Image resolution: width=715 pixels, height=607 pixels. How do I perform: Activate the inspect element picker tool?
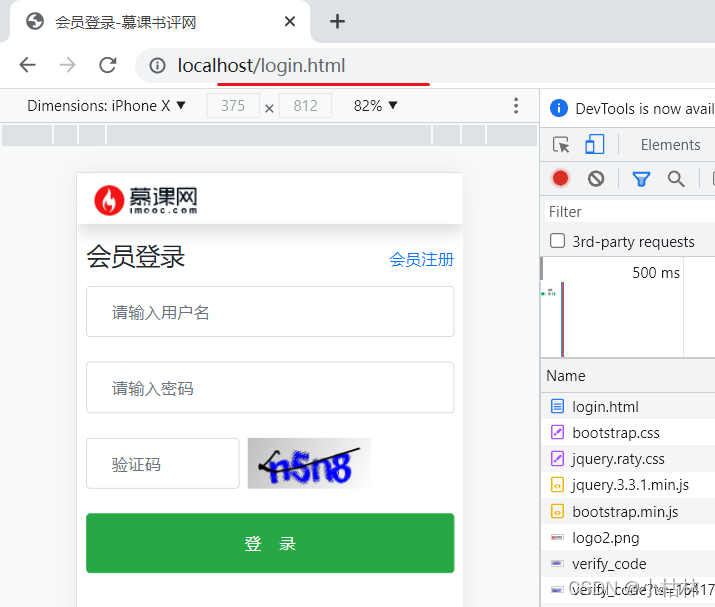pyautogui.click(x=561, y=145)
